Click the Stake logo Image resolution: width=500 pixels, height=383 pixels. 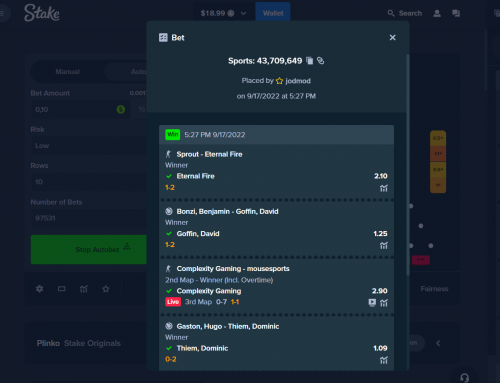(42, 13)
